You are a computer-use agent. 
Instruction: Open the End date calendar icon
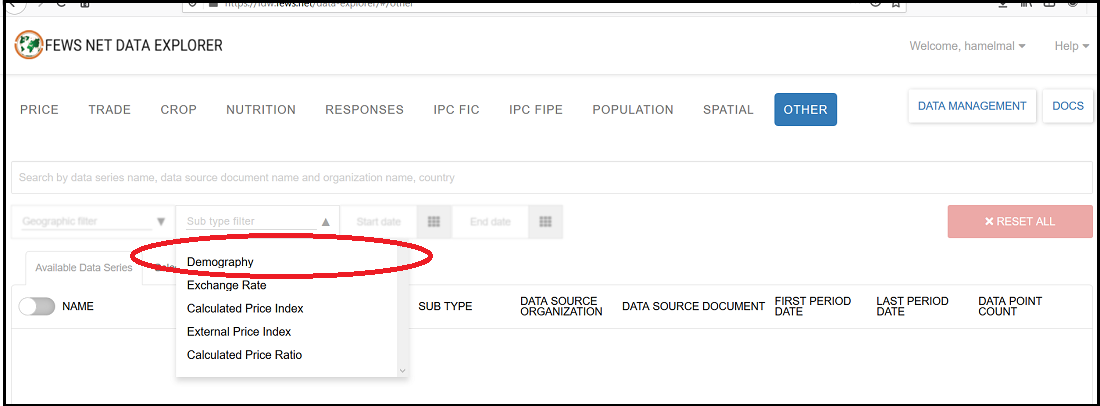coord(545,222)
